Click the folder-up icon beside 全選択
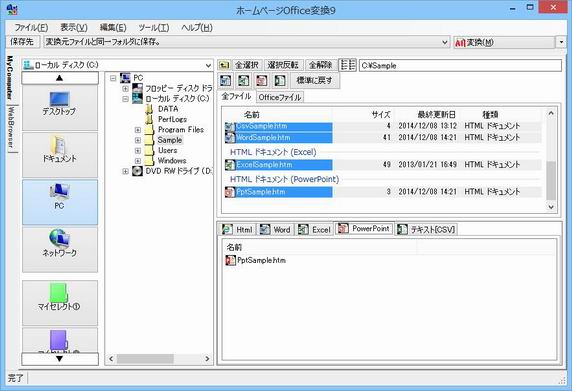The height and width of the screenshot is (391, 572). (x=224, y=65)
